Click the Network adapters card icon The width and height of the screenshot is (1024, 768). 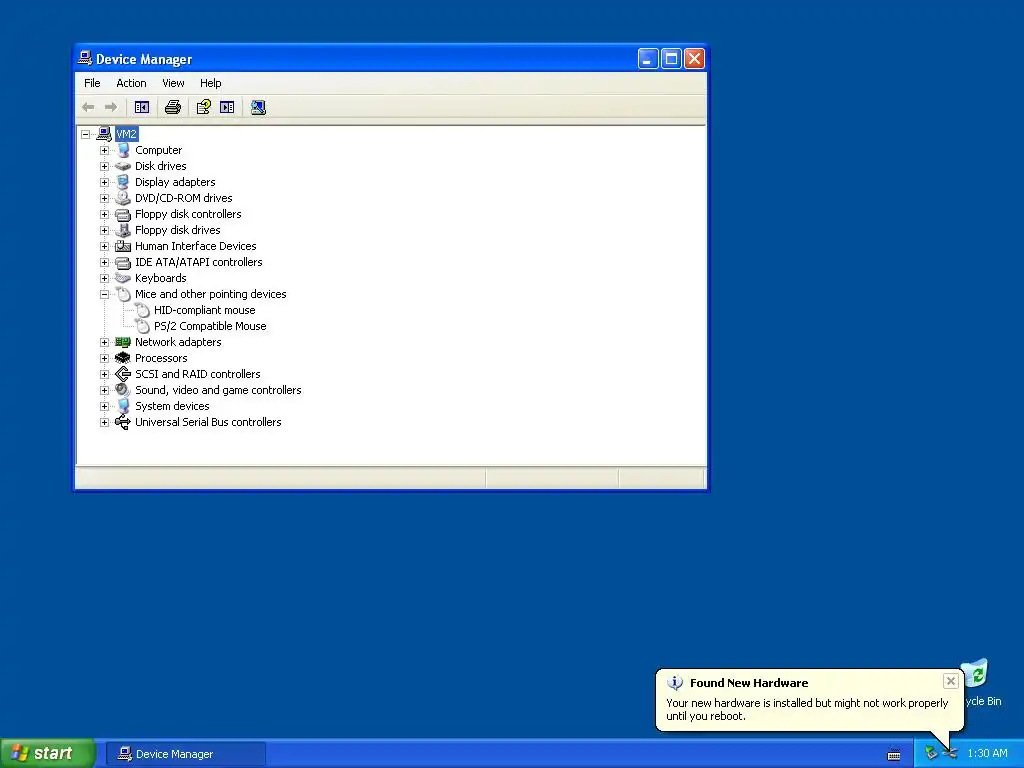[123, 342]
